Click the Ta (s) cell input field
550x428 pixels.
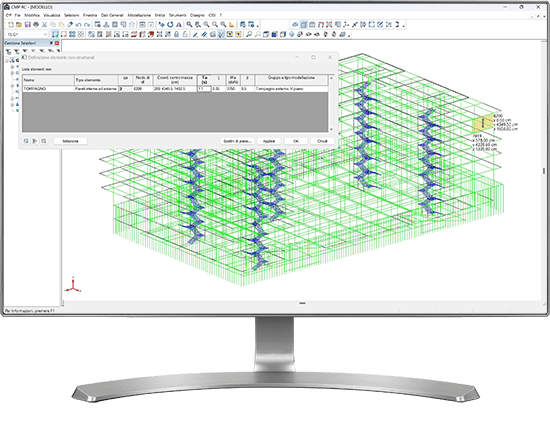click(x=204, y=89)
